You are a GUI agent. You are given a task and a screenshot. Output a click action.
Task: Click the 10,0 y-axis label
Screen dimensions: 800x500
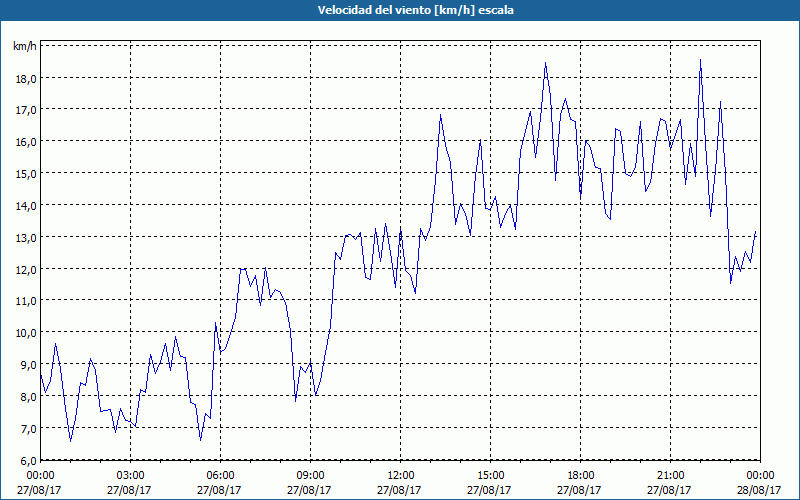pyautogui.click(x=27, y=333)
